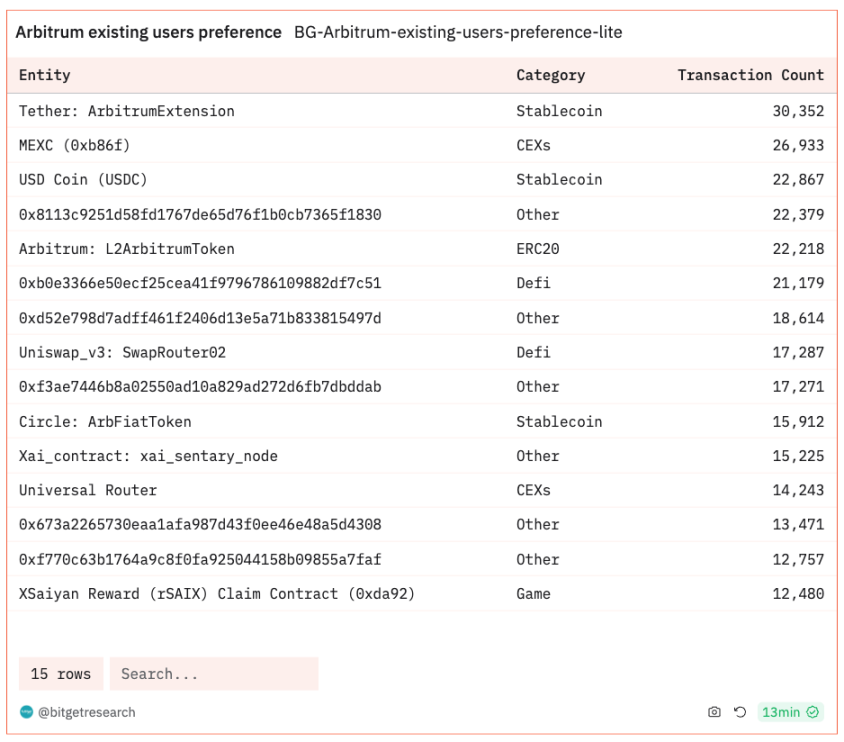This screenshot has width=844, height=742.
Task: Open the @bitgetresearch profile link
Action: coord(87,712)
